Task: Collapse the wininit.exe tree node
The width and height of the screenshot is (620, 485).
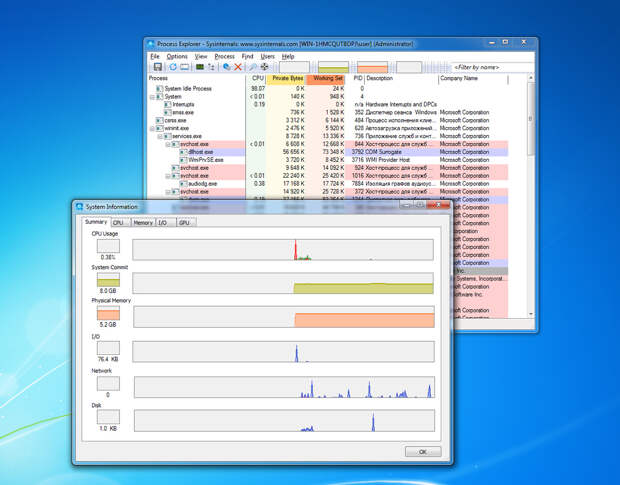Action: click(x=152, y=128)
